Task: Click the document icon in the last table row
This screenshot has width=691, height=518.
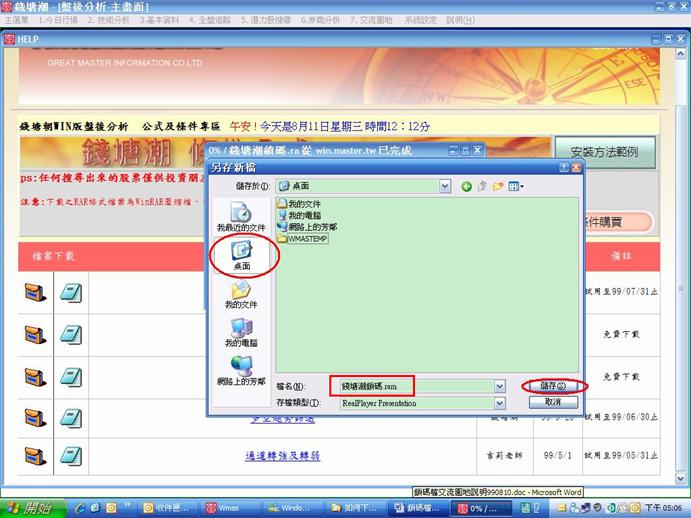Action: (x=71, y=454)
